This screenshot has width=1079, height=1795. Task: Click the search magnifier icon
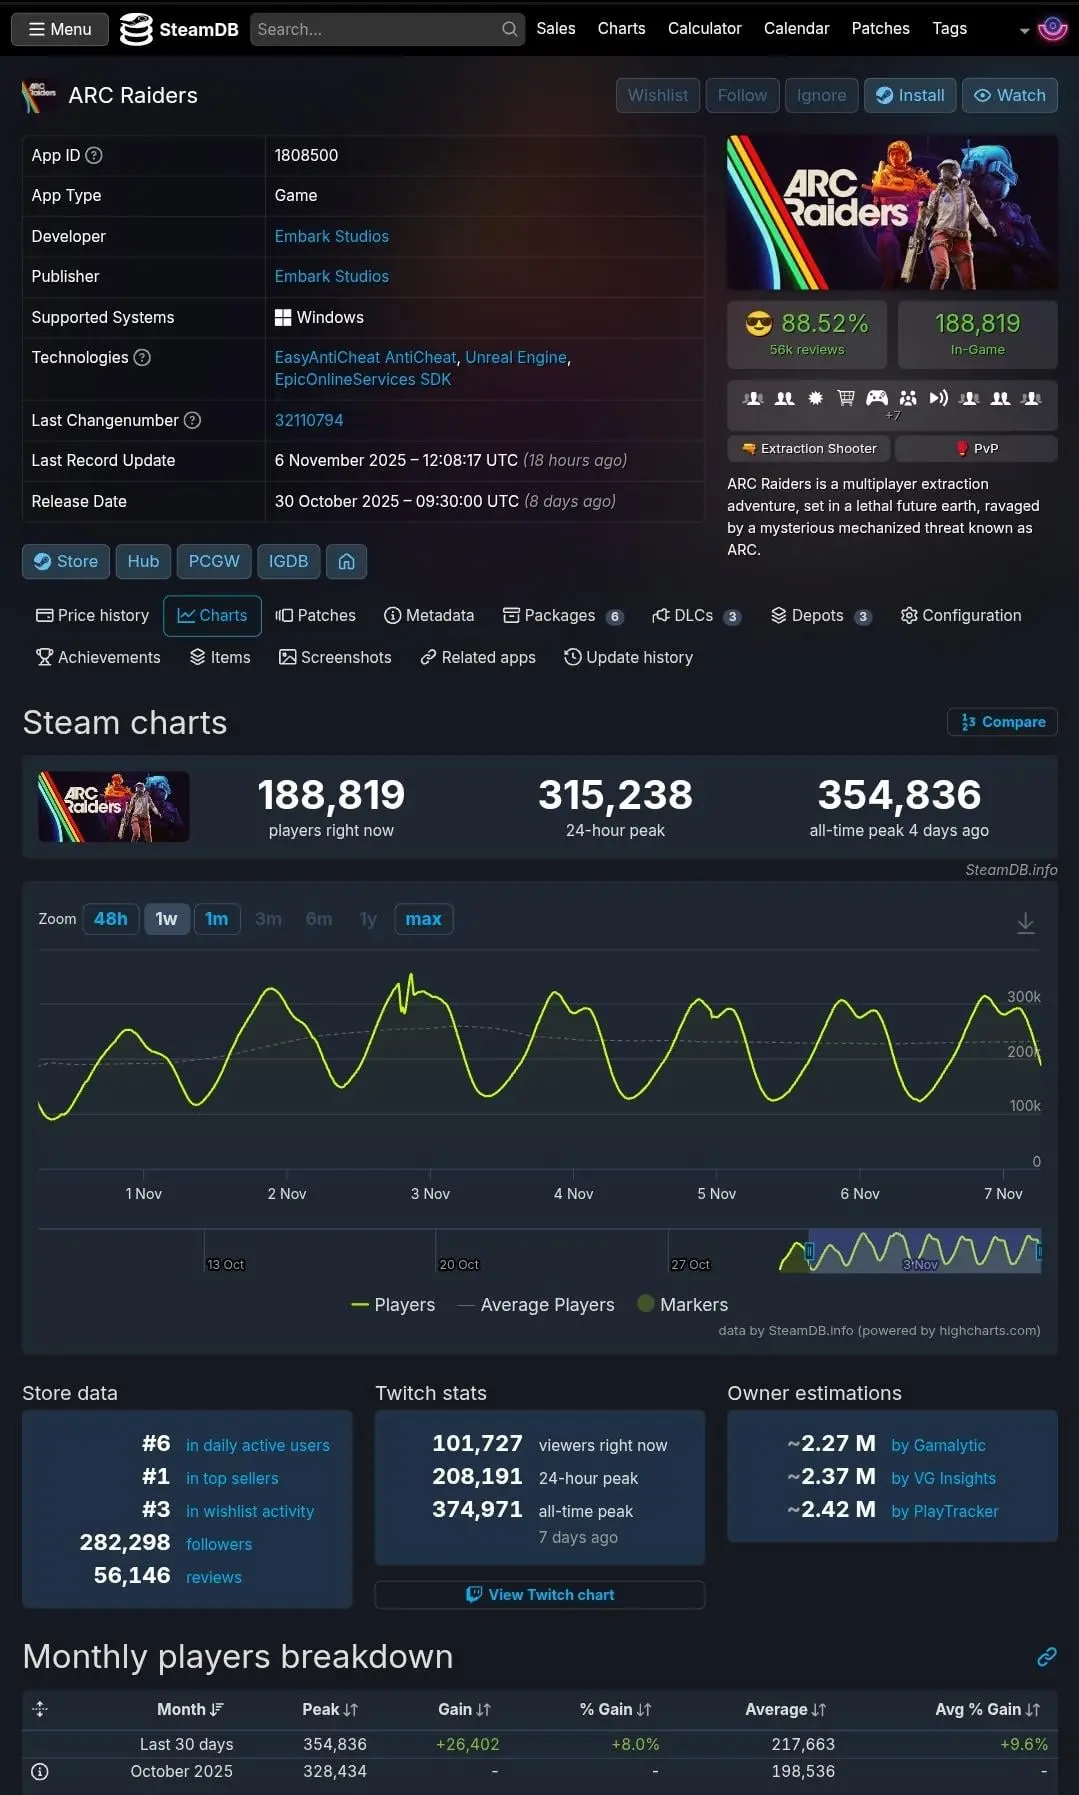coord(509,30)
